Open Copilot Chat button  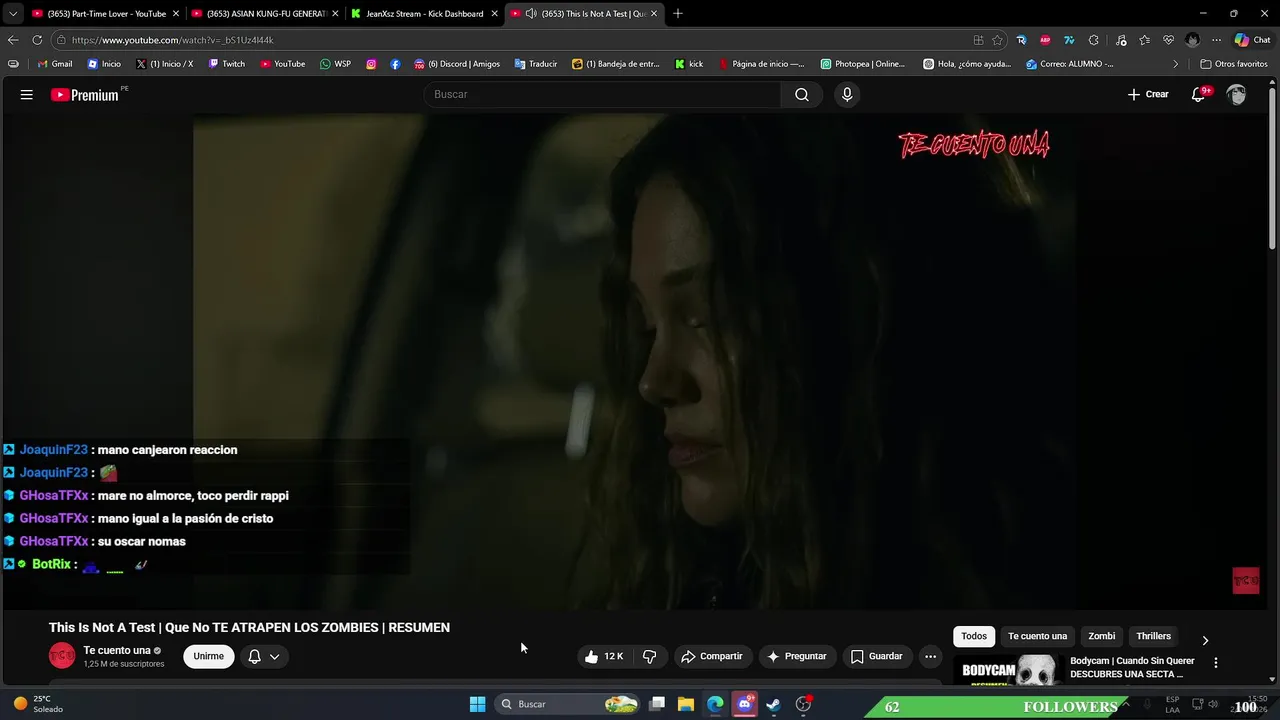point(1252,40)
